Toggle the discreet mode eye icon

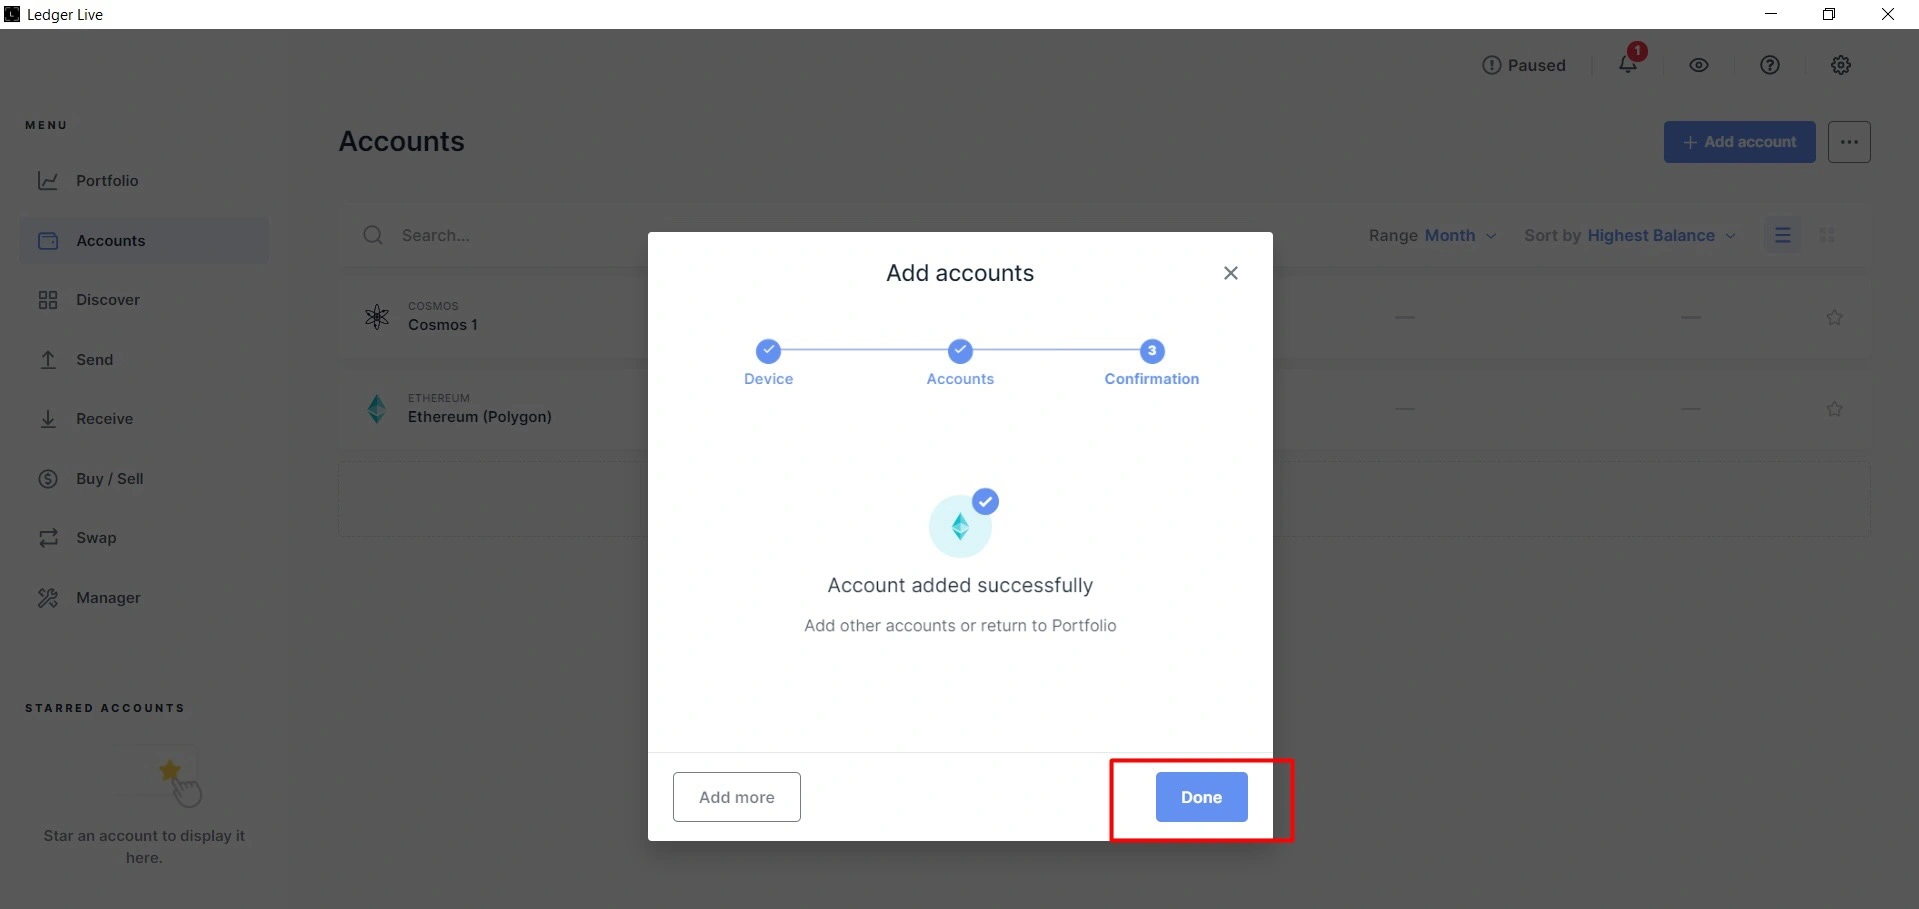(x=1699, y=65)
